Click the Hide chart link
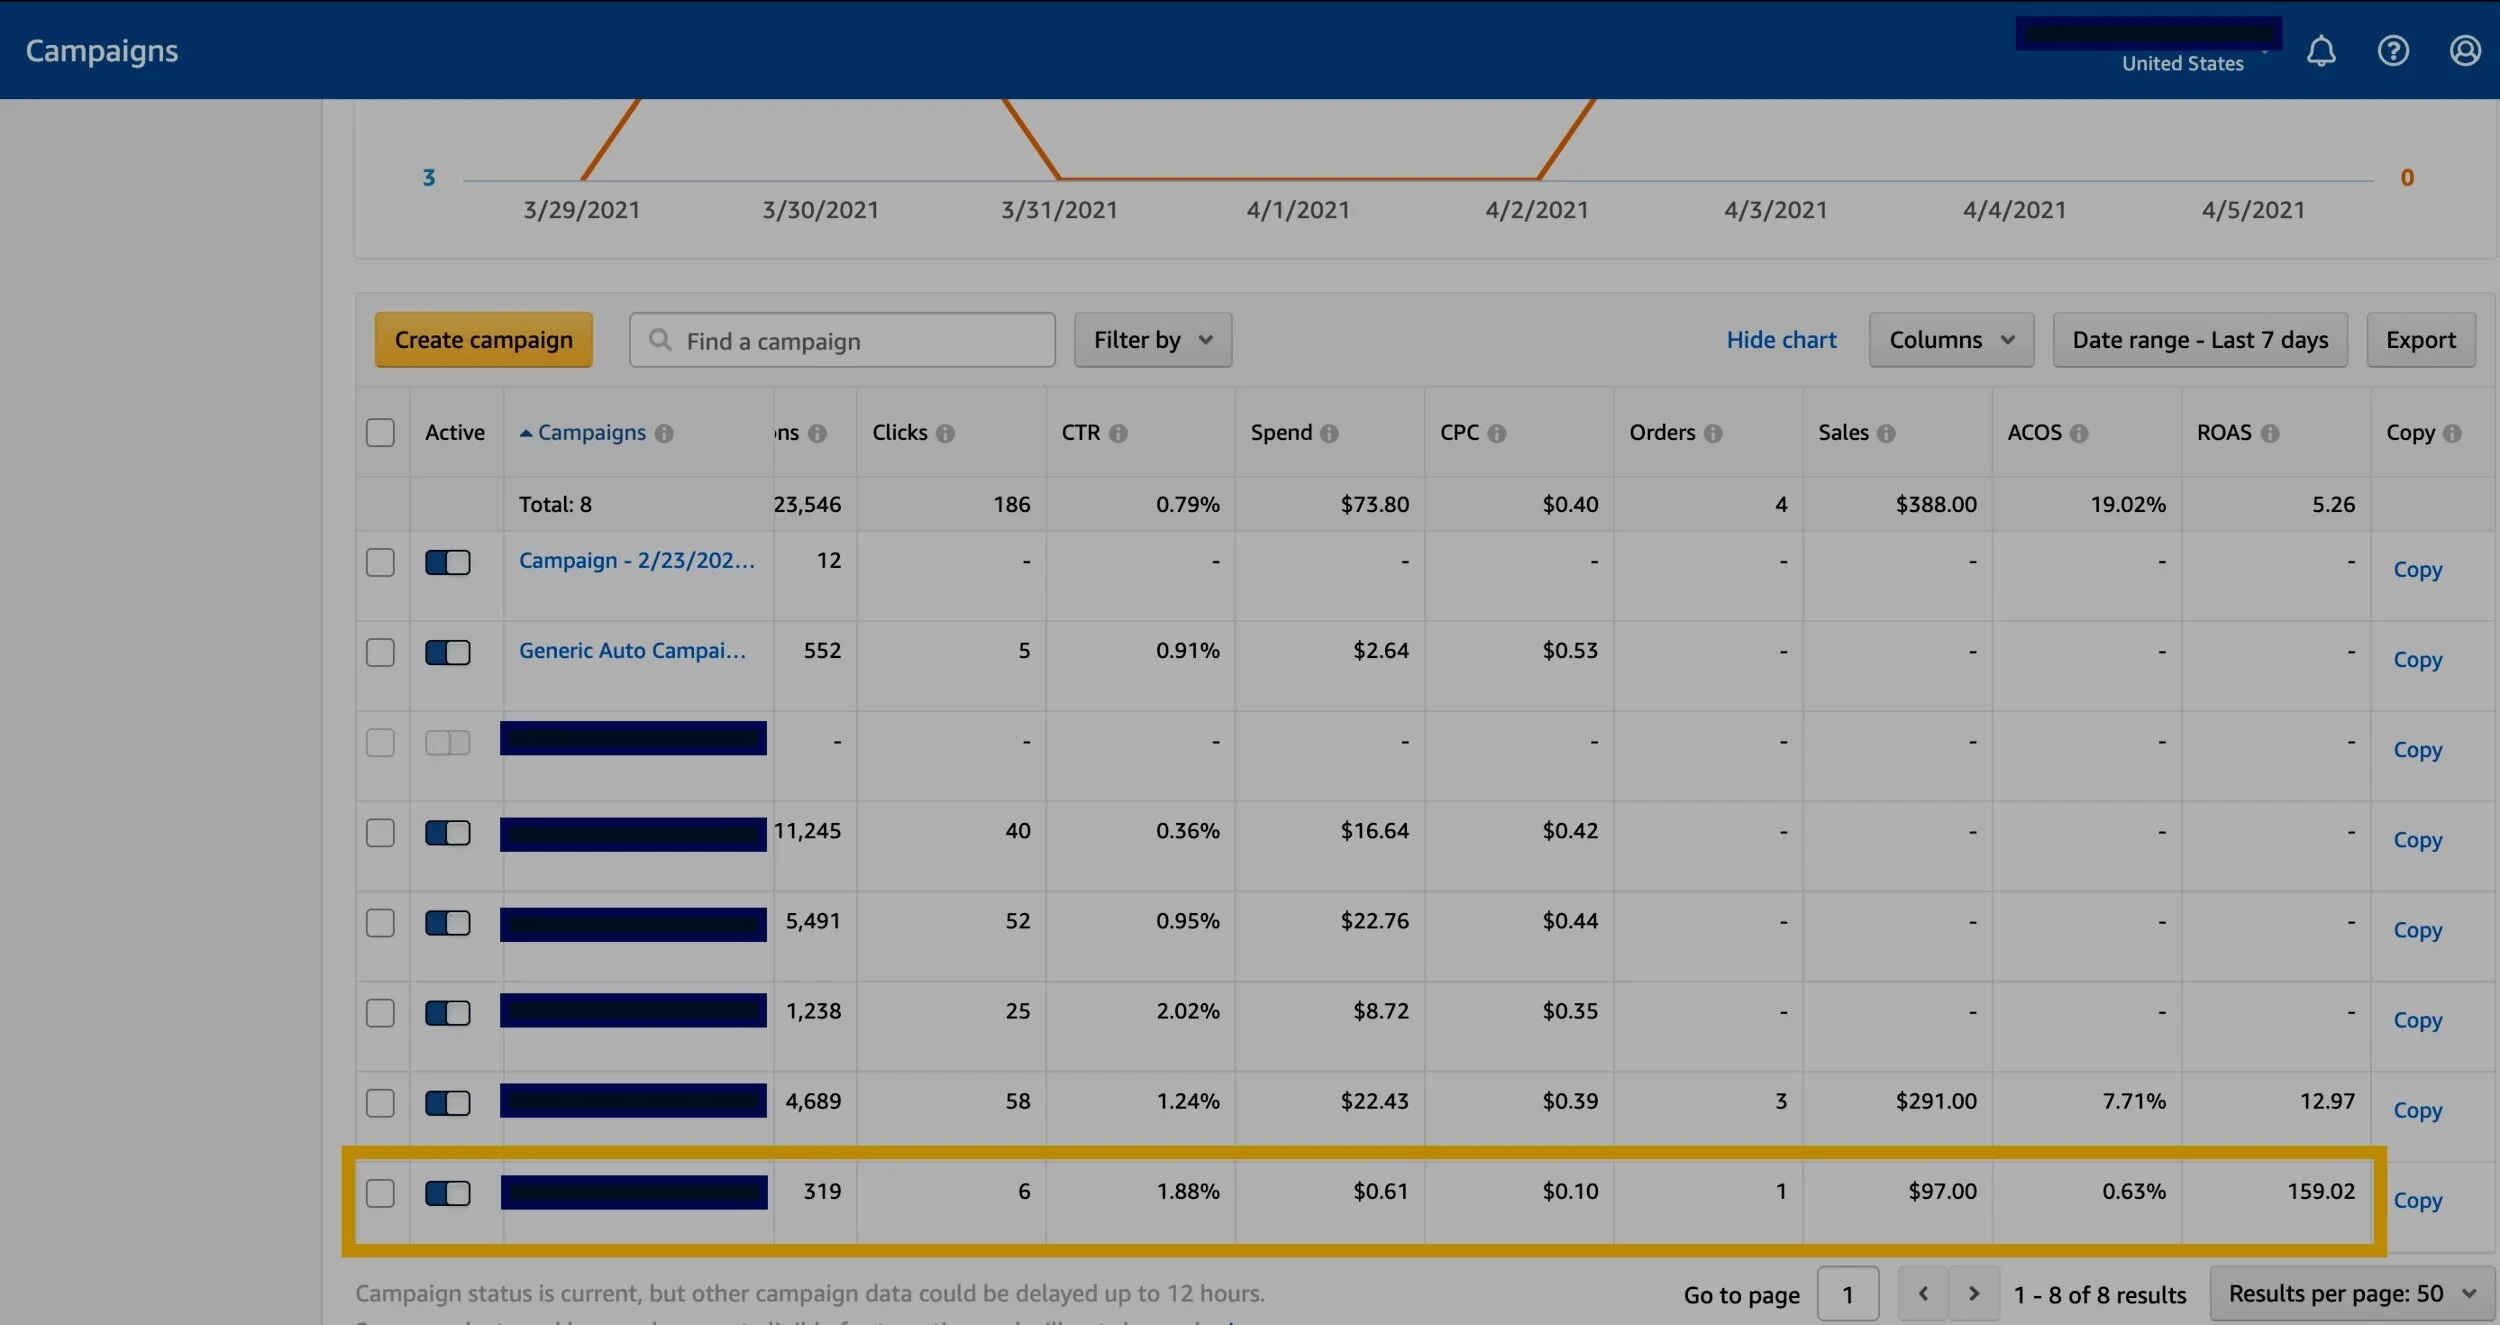Viewport: 2500px width, 1325px height. coord(1781,340)
